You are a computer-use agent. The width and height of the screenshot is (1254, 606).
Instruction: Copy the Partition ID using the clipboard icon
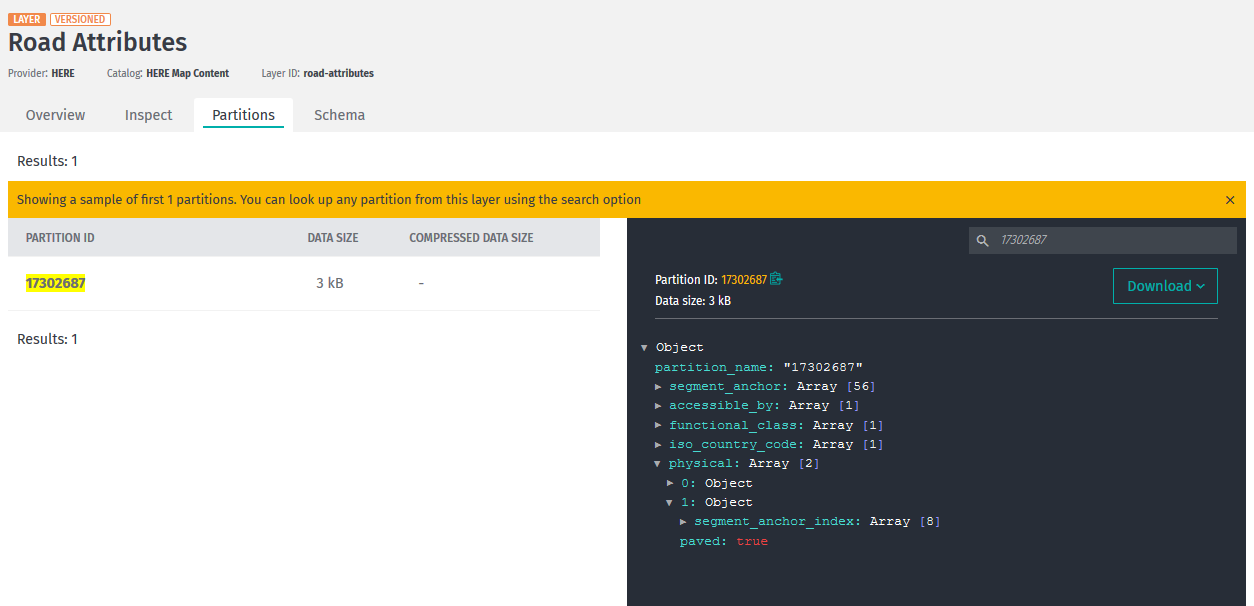775,279
